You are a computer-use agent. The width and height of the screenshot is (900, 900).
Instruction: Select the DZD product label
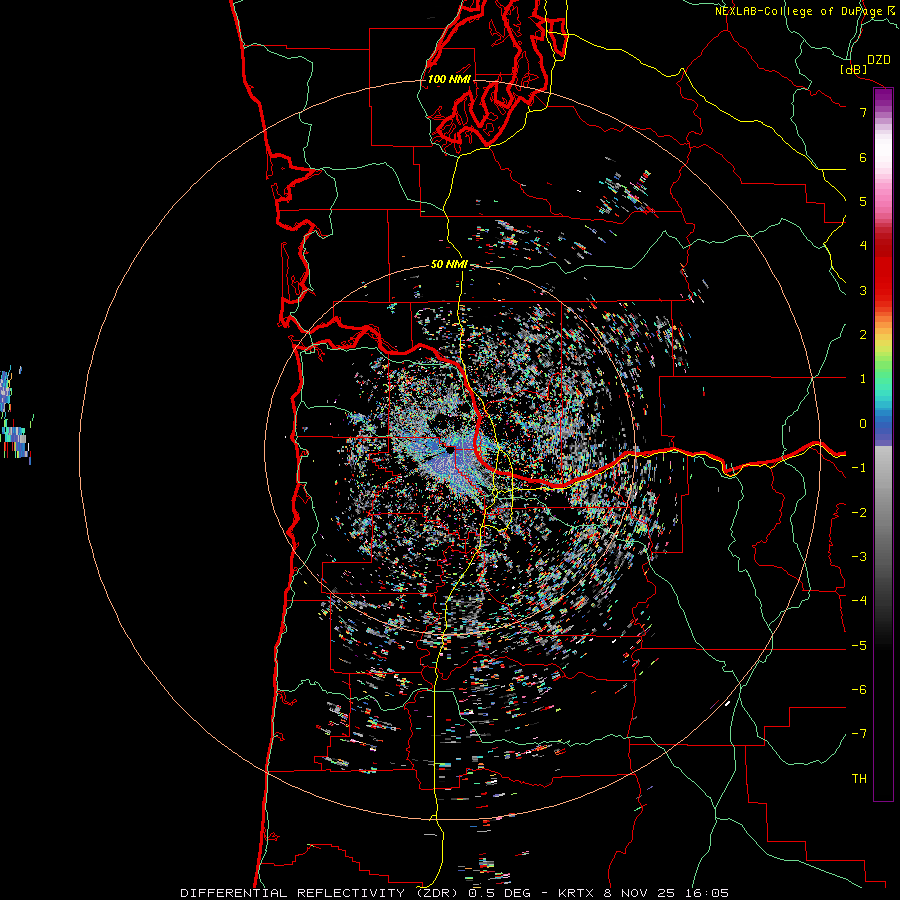pos(878,59)
